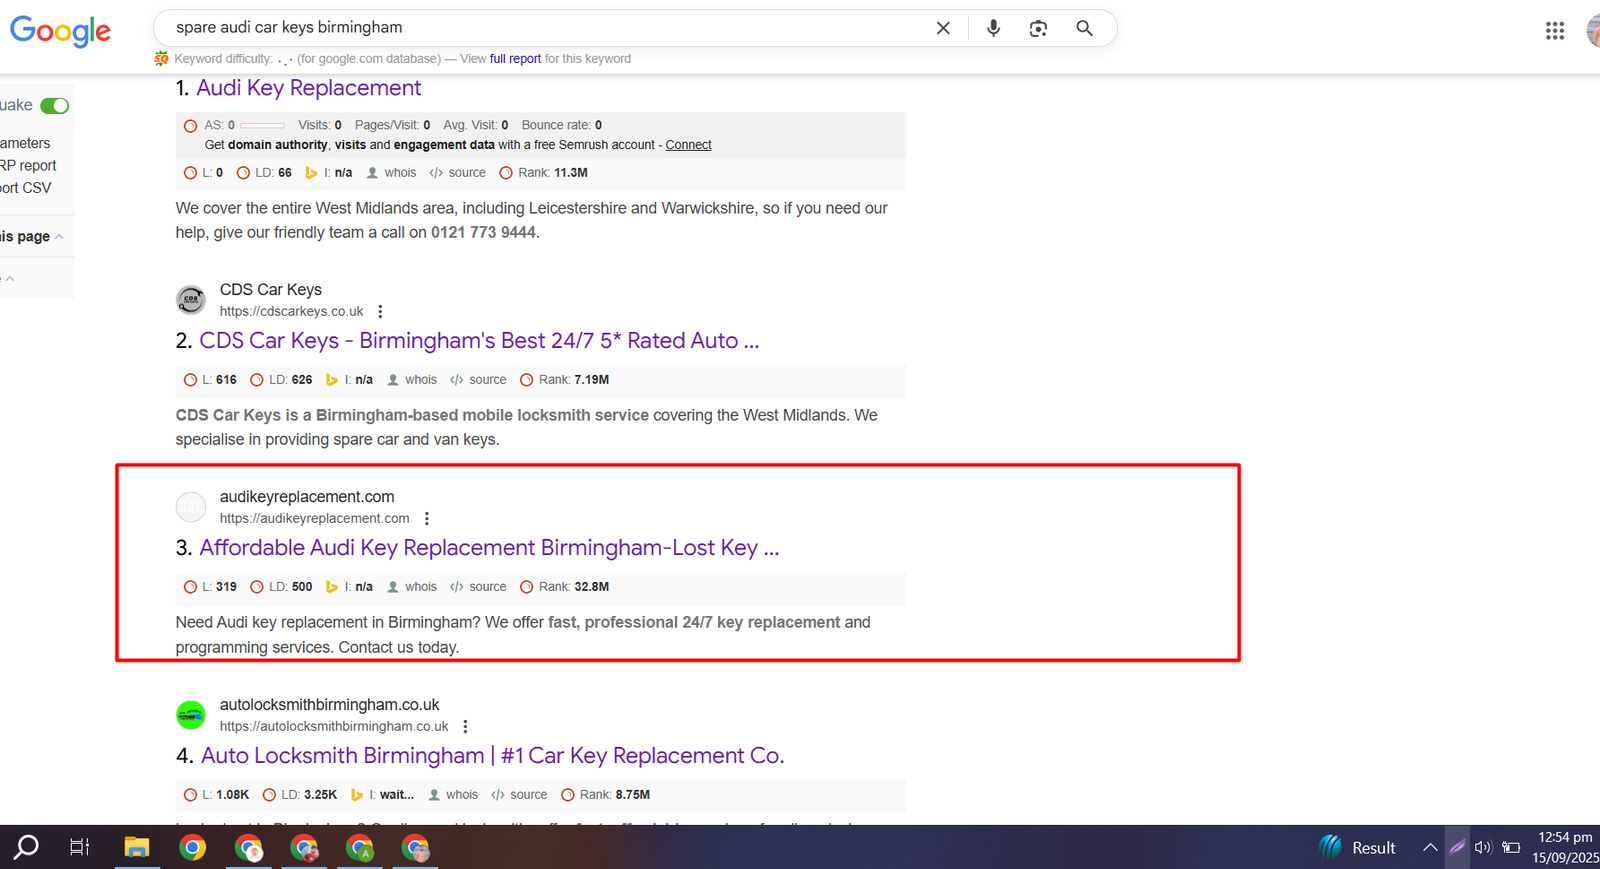Viewport: 1600px width, 869px height.
Task: Click the magnifier search button
Action: click(x=1084, y=28)
